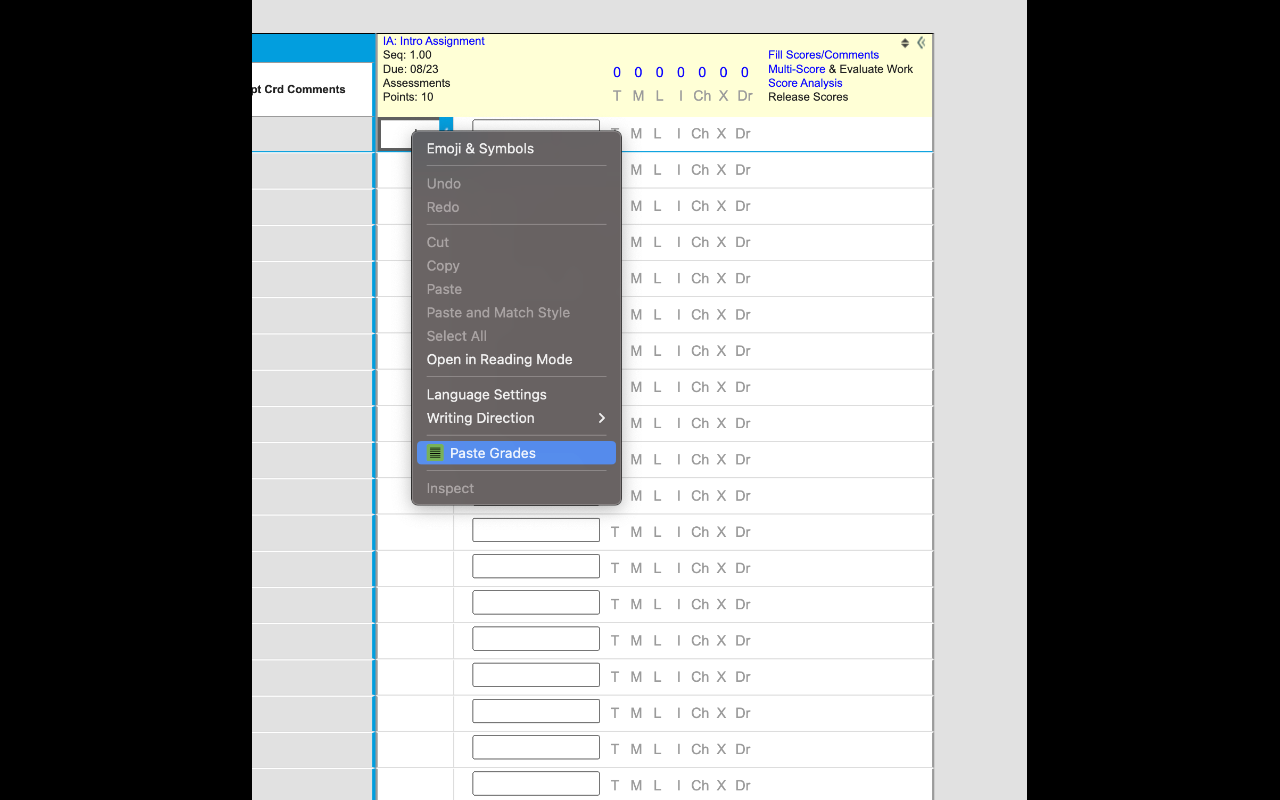Open the Multi-Score link
1280x800 pixels.
click(x=797, y=69)
